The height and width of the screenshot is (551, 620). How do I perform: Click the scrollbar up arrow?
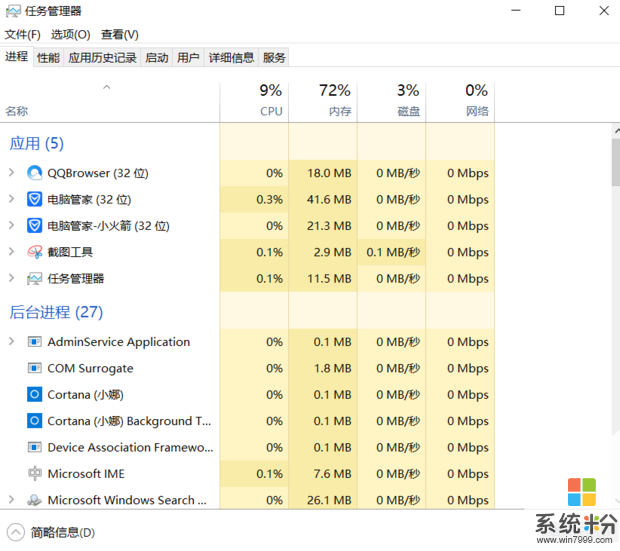tap(616, 131)
